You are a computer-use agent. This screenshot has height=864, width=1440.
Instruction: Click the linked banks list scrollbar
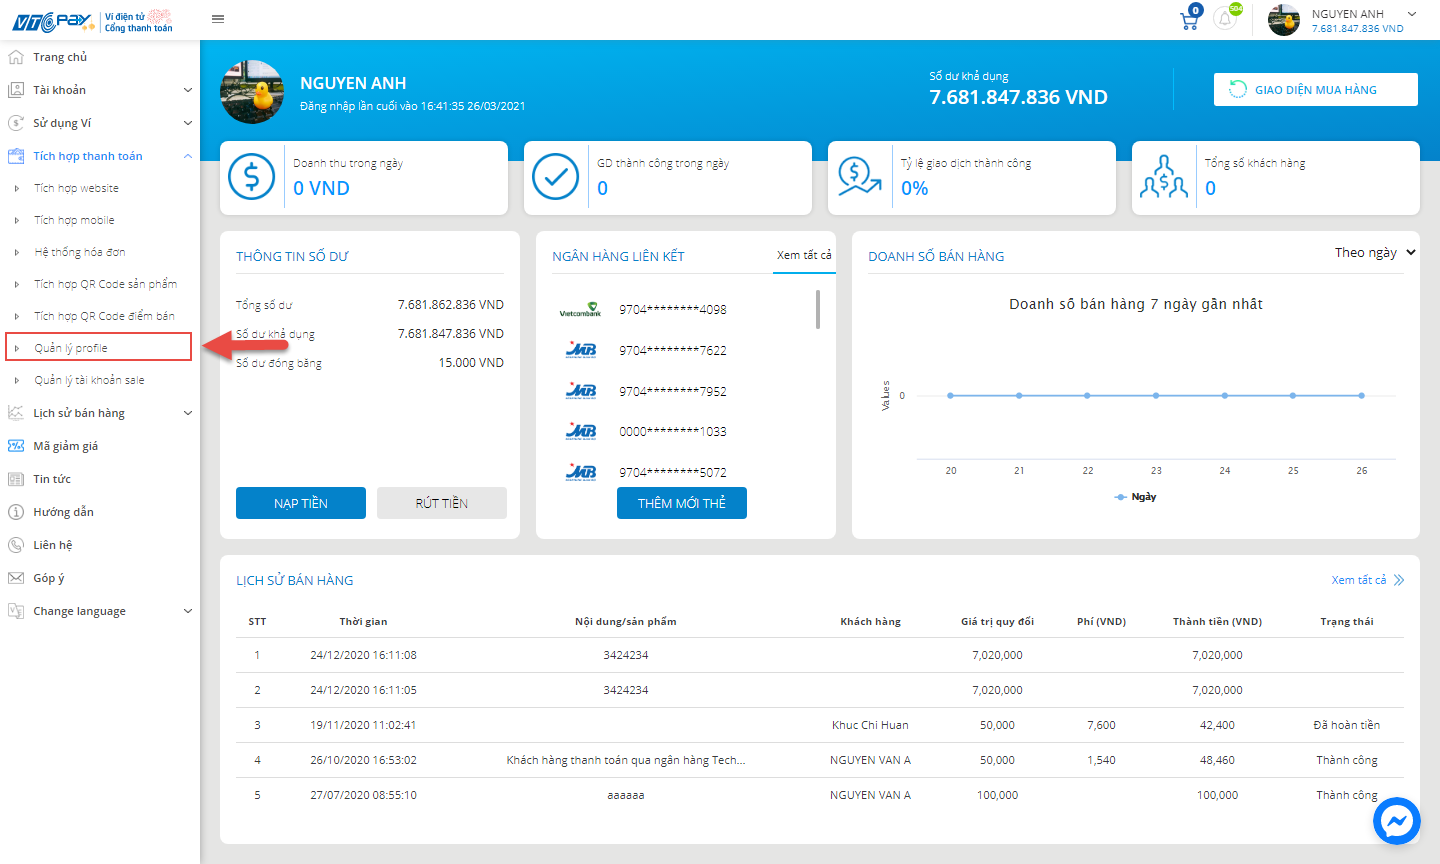point(818,310)
